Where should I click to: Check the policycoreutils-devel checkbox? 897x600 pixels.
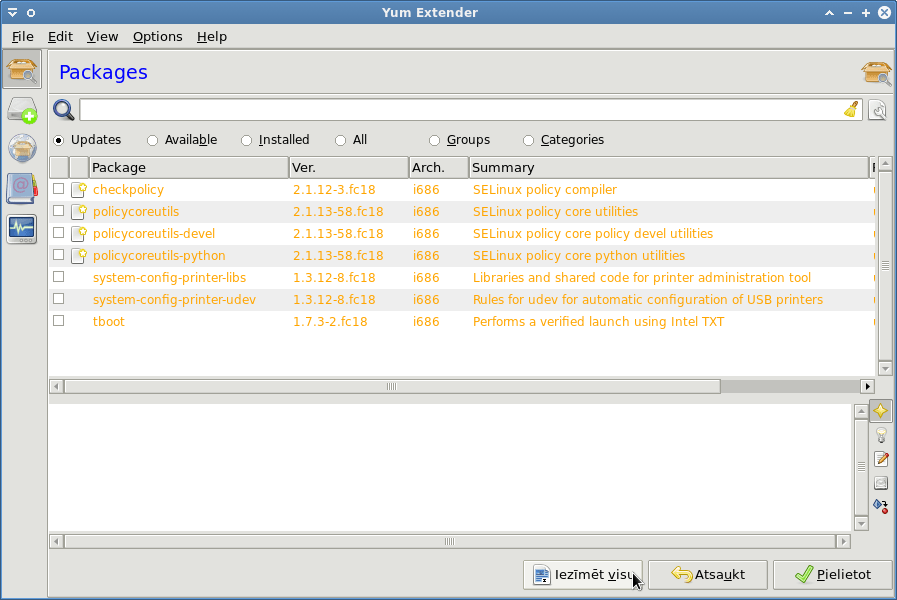pos(58,233)
